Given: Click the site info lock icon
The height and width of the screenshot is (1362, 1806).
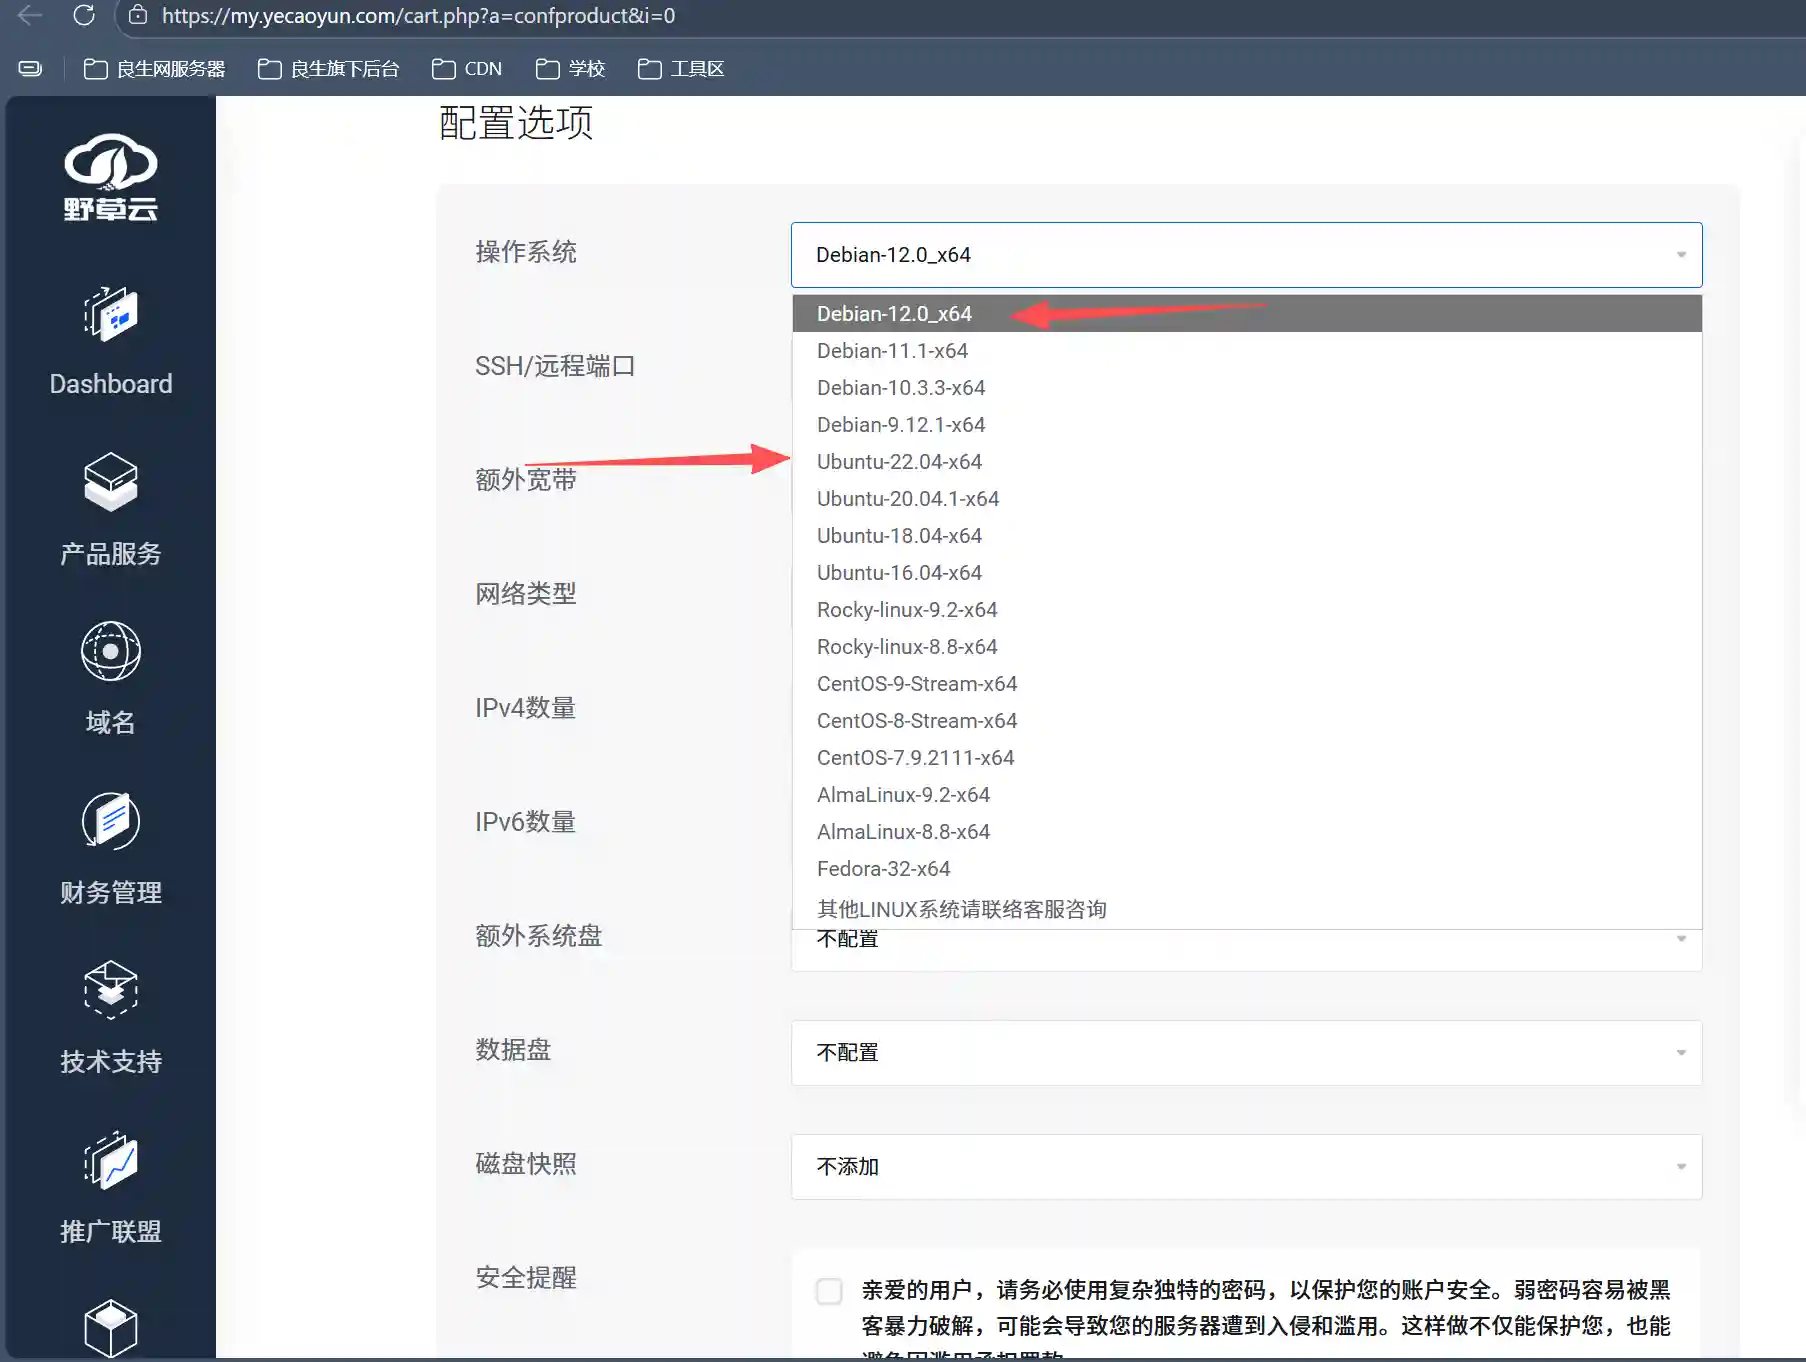Looking at the screenshot, I should [139, 15].
